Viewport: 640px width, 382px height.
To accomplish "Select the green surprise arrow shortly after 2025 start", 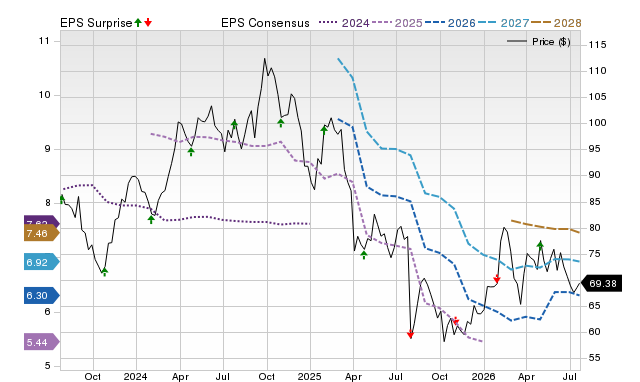I will 324,130.
